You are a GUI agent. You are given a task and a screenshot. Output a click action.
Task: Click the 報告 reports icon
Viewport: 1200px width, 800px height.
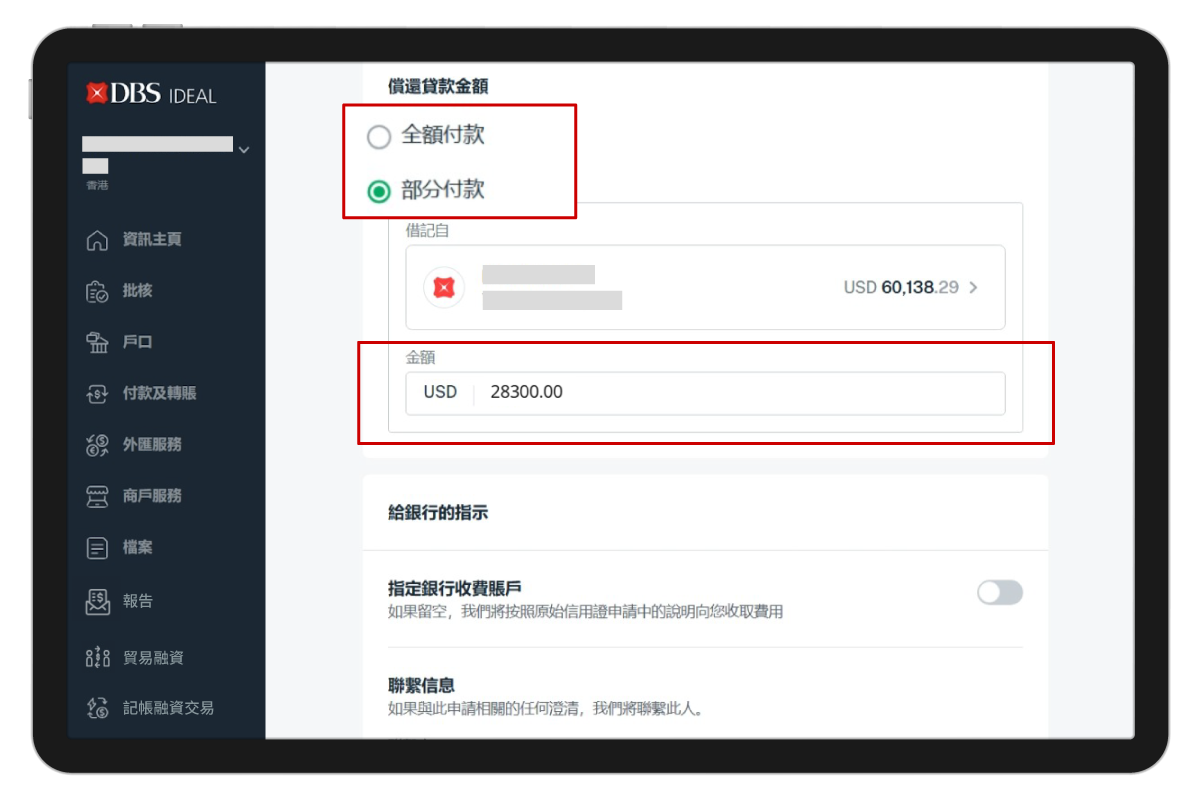97,601
